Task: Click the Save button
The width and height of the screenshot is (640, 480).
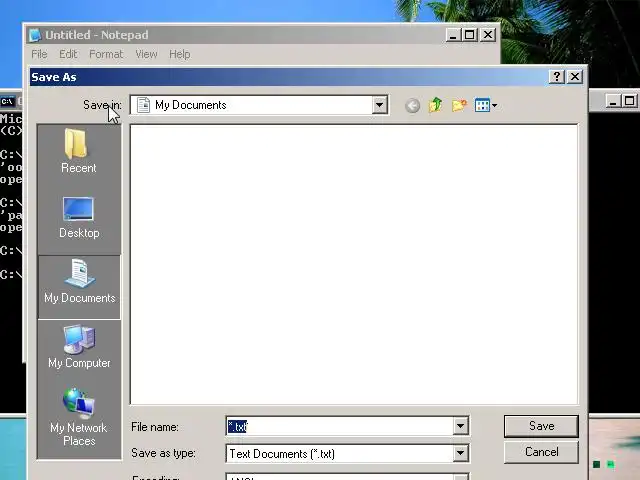Action: [x=541, y=426]
